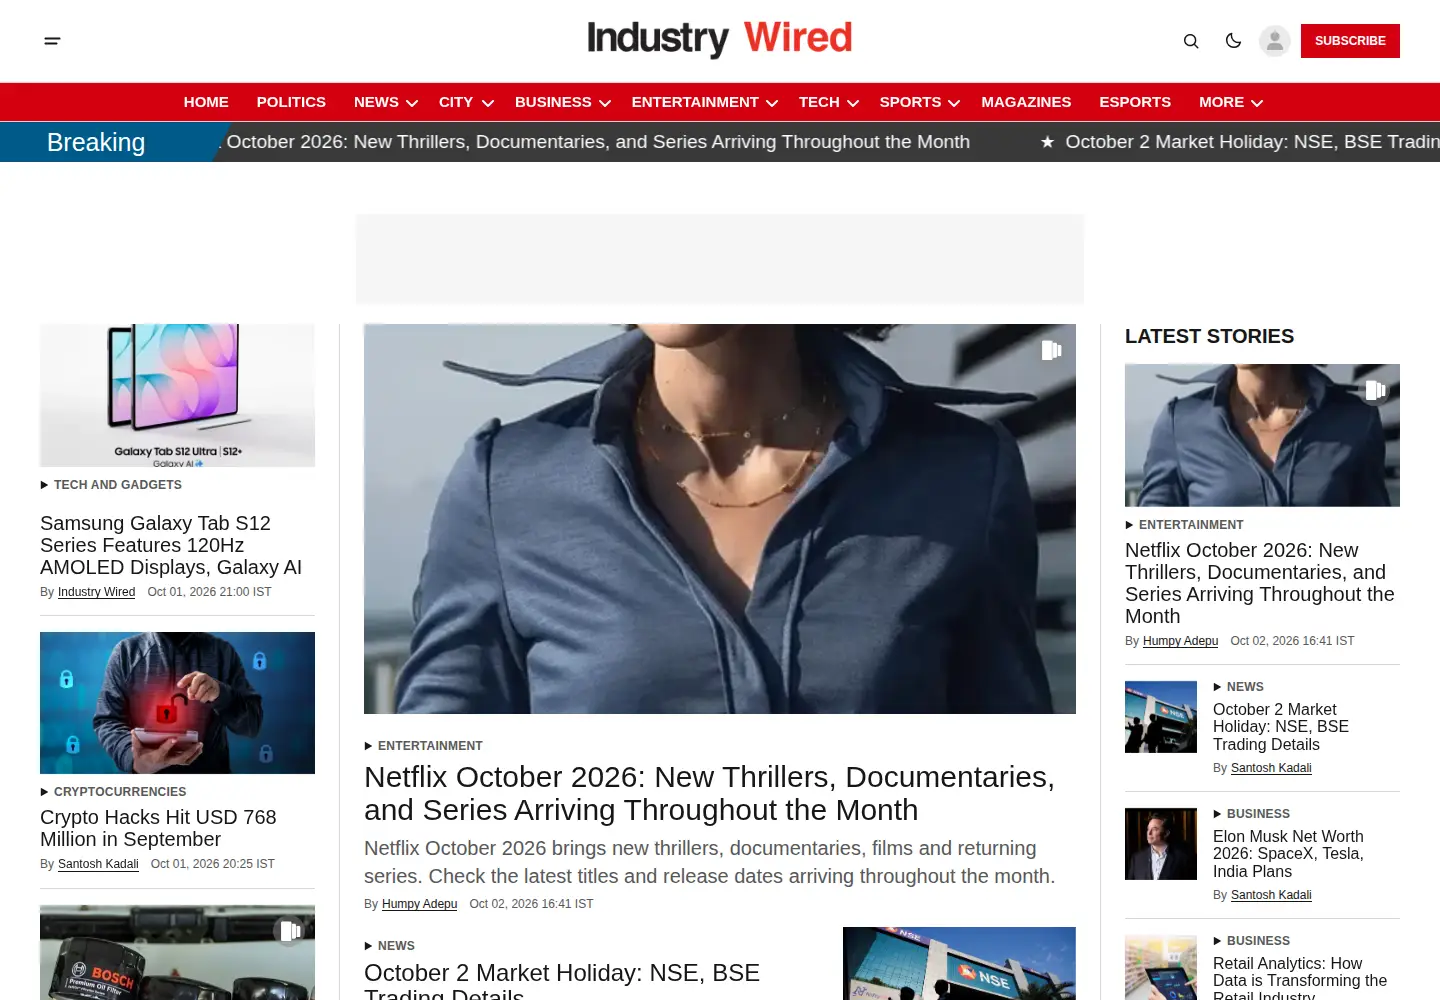Click author Santosh Kadali under Crypto Hacks article
The height and width of the screenshot is (1000, 1440).
[x=98, y=864]
